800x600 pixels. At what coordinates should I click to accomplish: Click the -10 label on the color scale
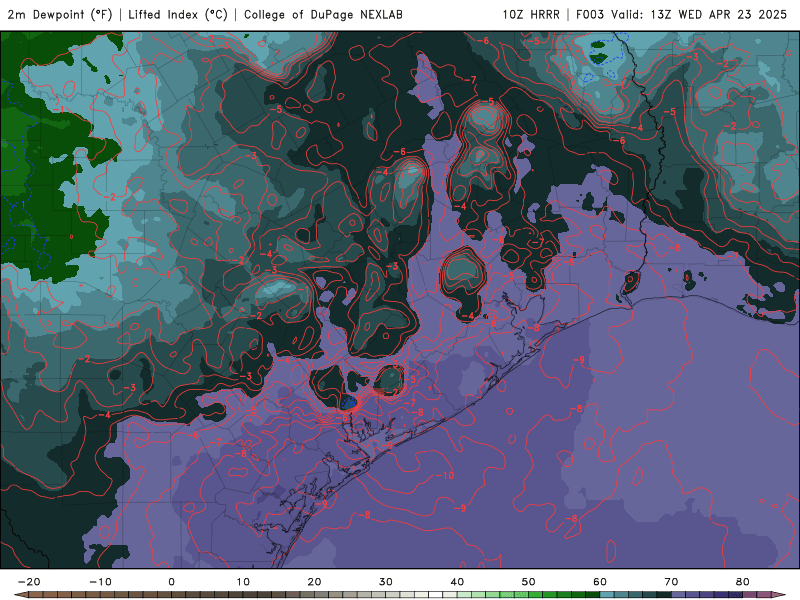100,582
